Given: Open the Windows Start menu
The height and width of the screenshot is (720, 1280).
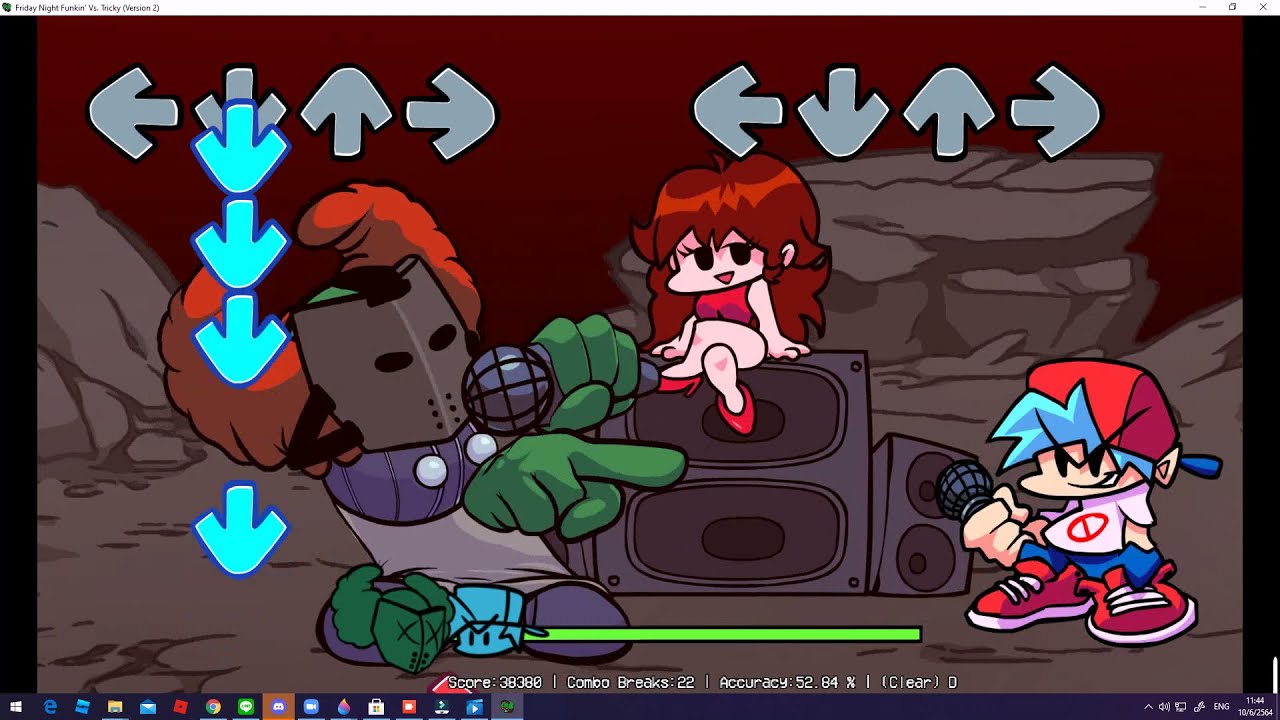Looking at the screenshot, I should click(16, 707).
